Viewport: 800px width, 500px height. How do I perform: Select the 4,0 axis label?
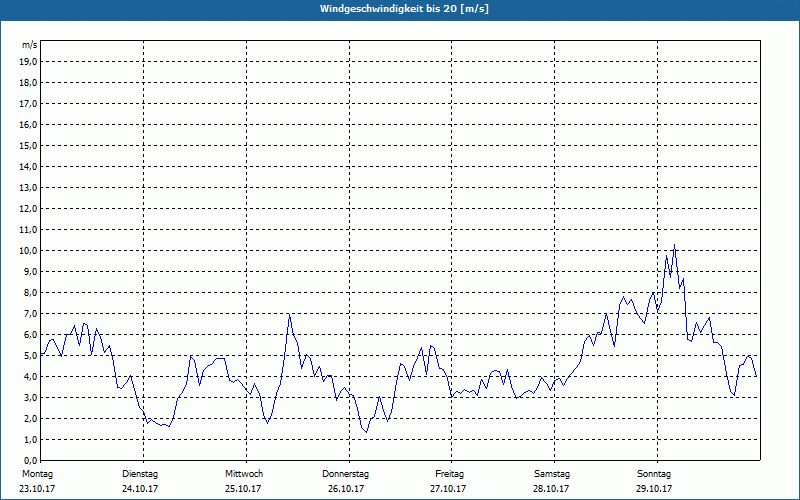point(30,377)
